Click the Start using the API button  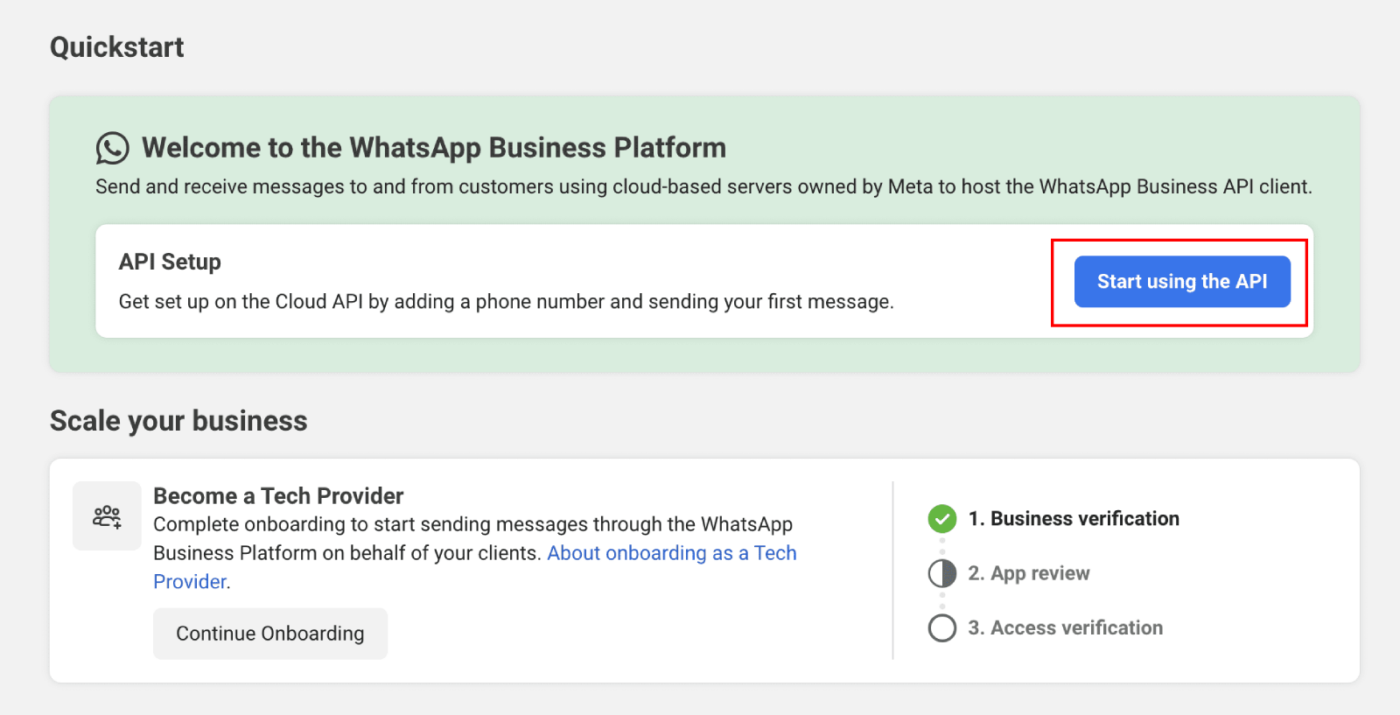pos(1182,282)
